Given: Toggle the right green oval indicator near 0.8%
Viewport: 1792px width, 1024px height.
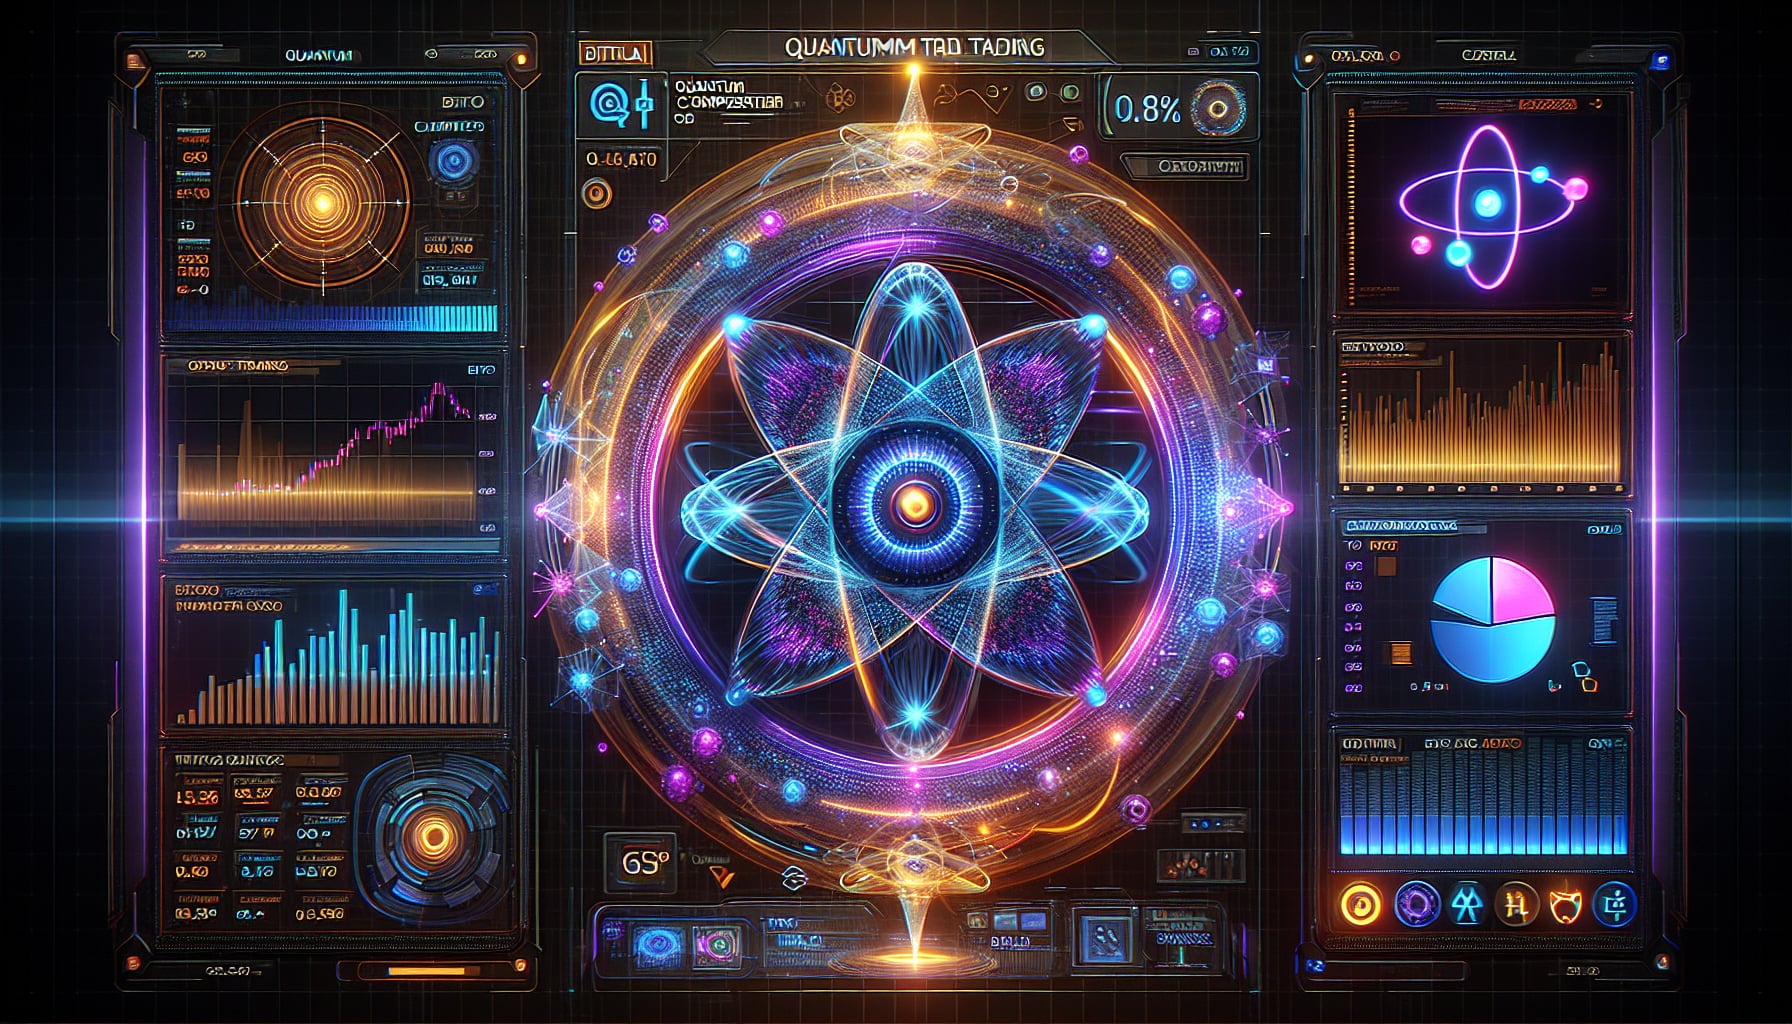Looking at the screenshot, I should 1070,93.
